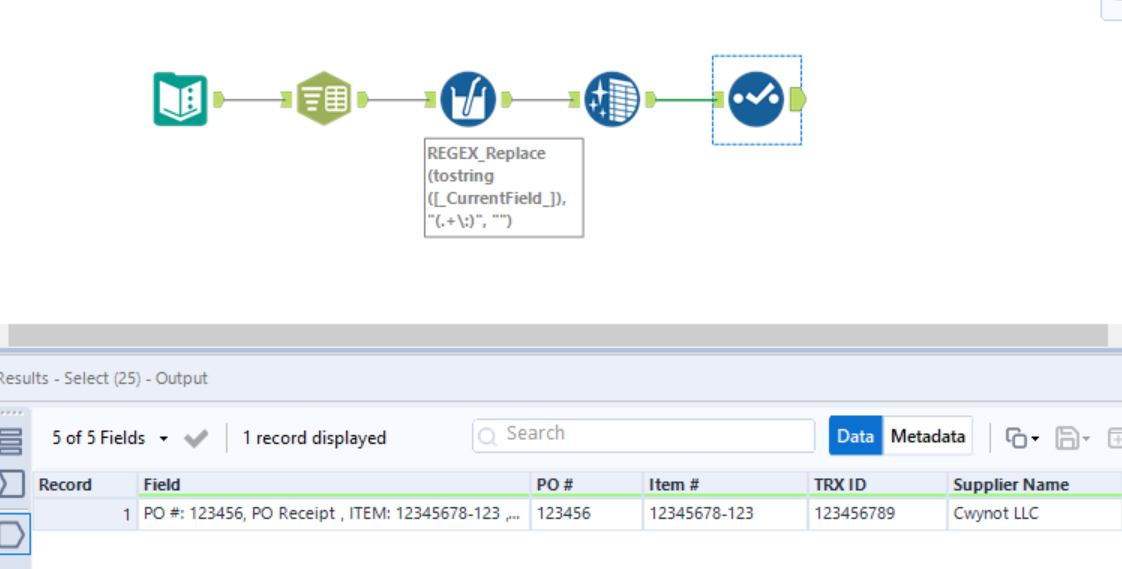Image resolution: width=1122 pixels, height=569 pixels.
Task: Select the Select tool with checkmark icon
Action: coord(755,99)
